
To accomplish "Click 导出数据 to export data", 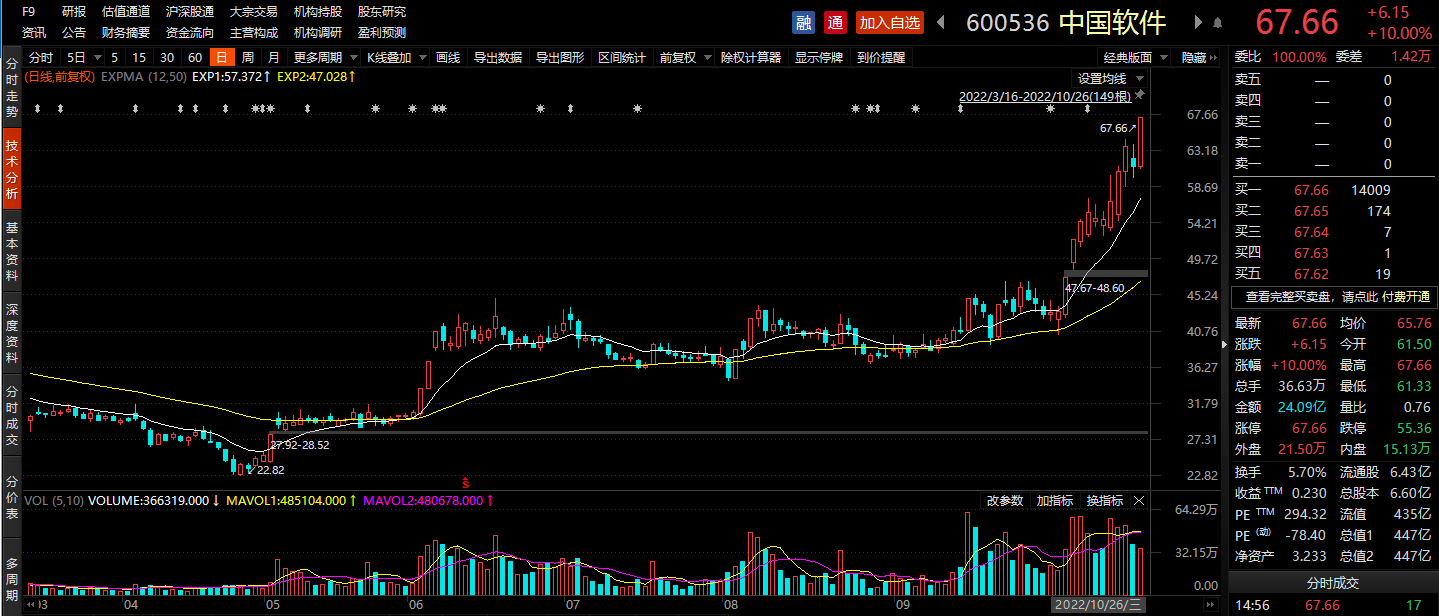I will coord(498,58).
